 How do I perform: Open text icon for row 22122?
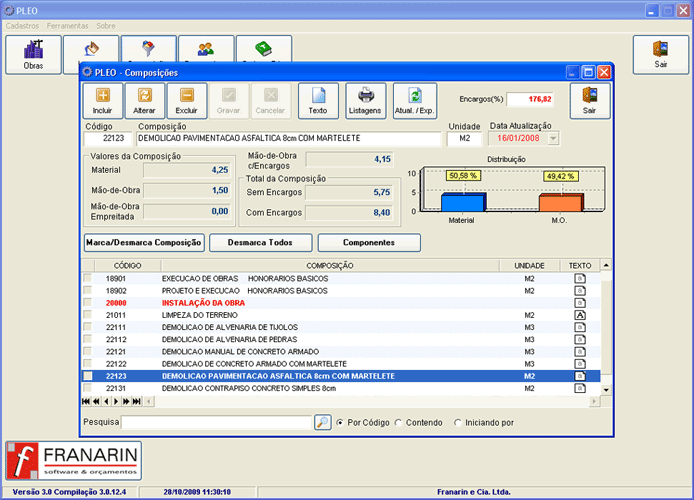pos(580,364)
